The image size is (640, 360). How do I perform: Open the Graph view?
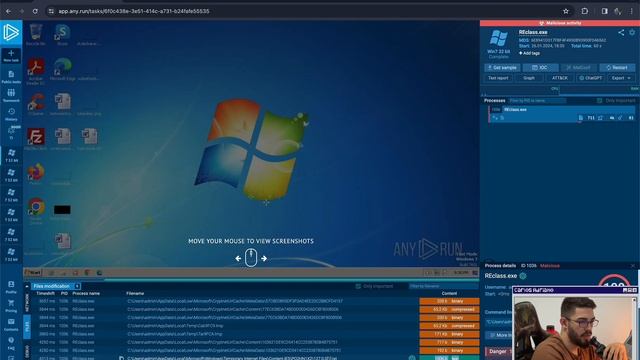tap(529, 78)
